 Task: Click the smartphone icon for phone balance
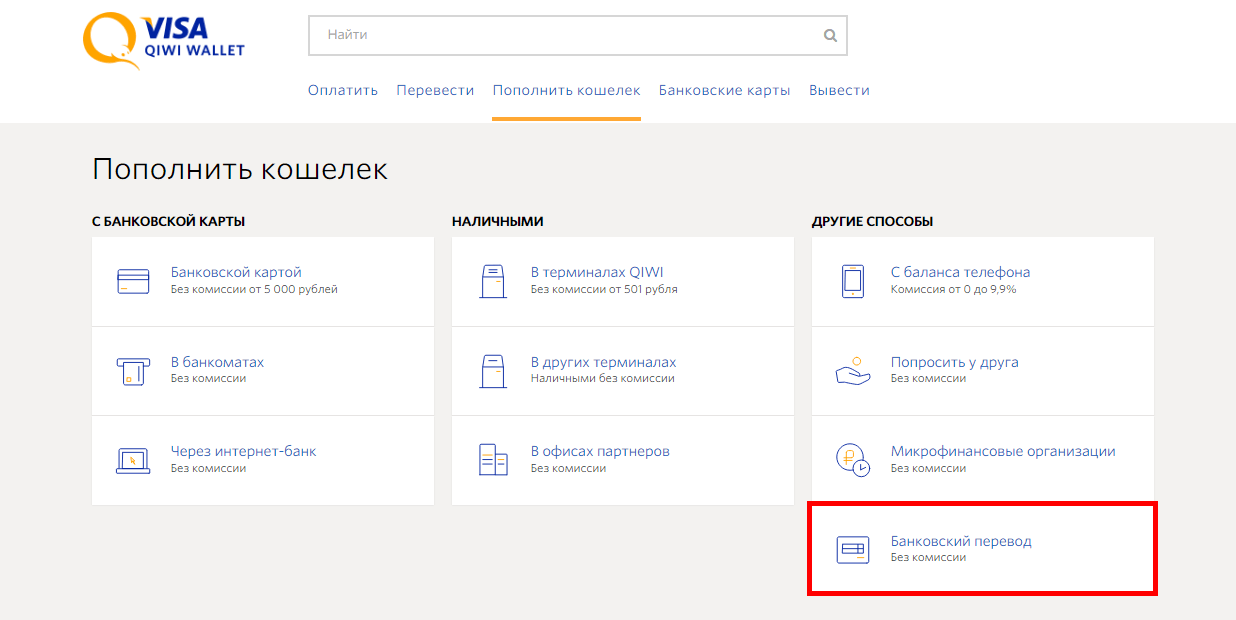point(852,281)
